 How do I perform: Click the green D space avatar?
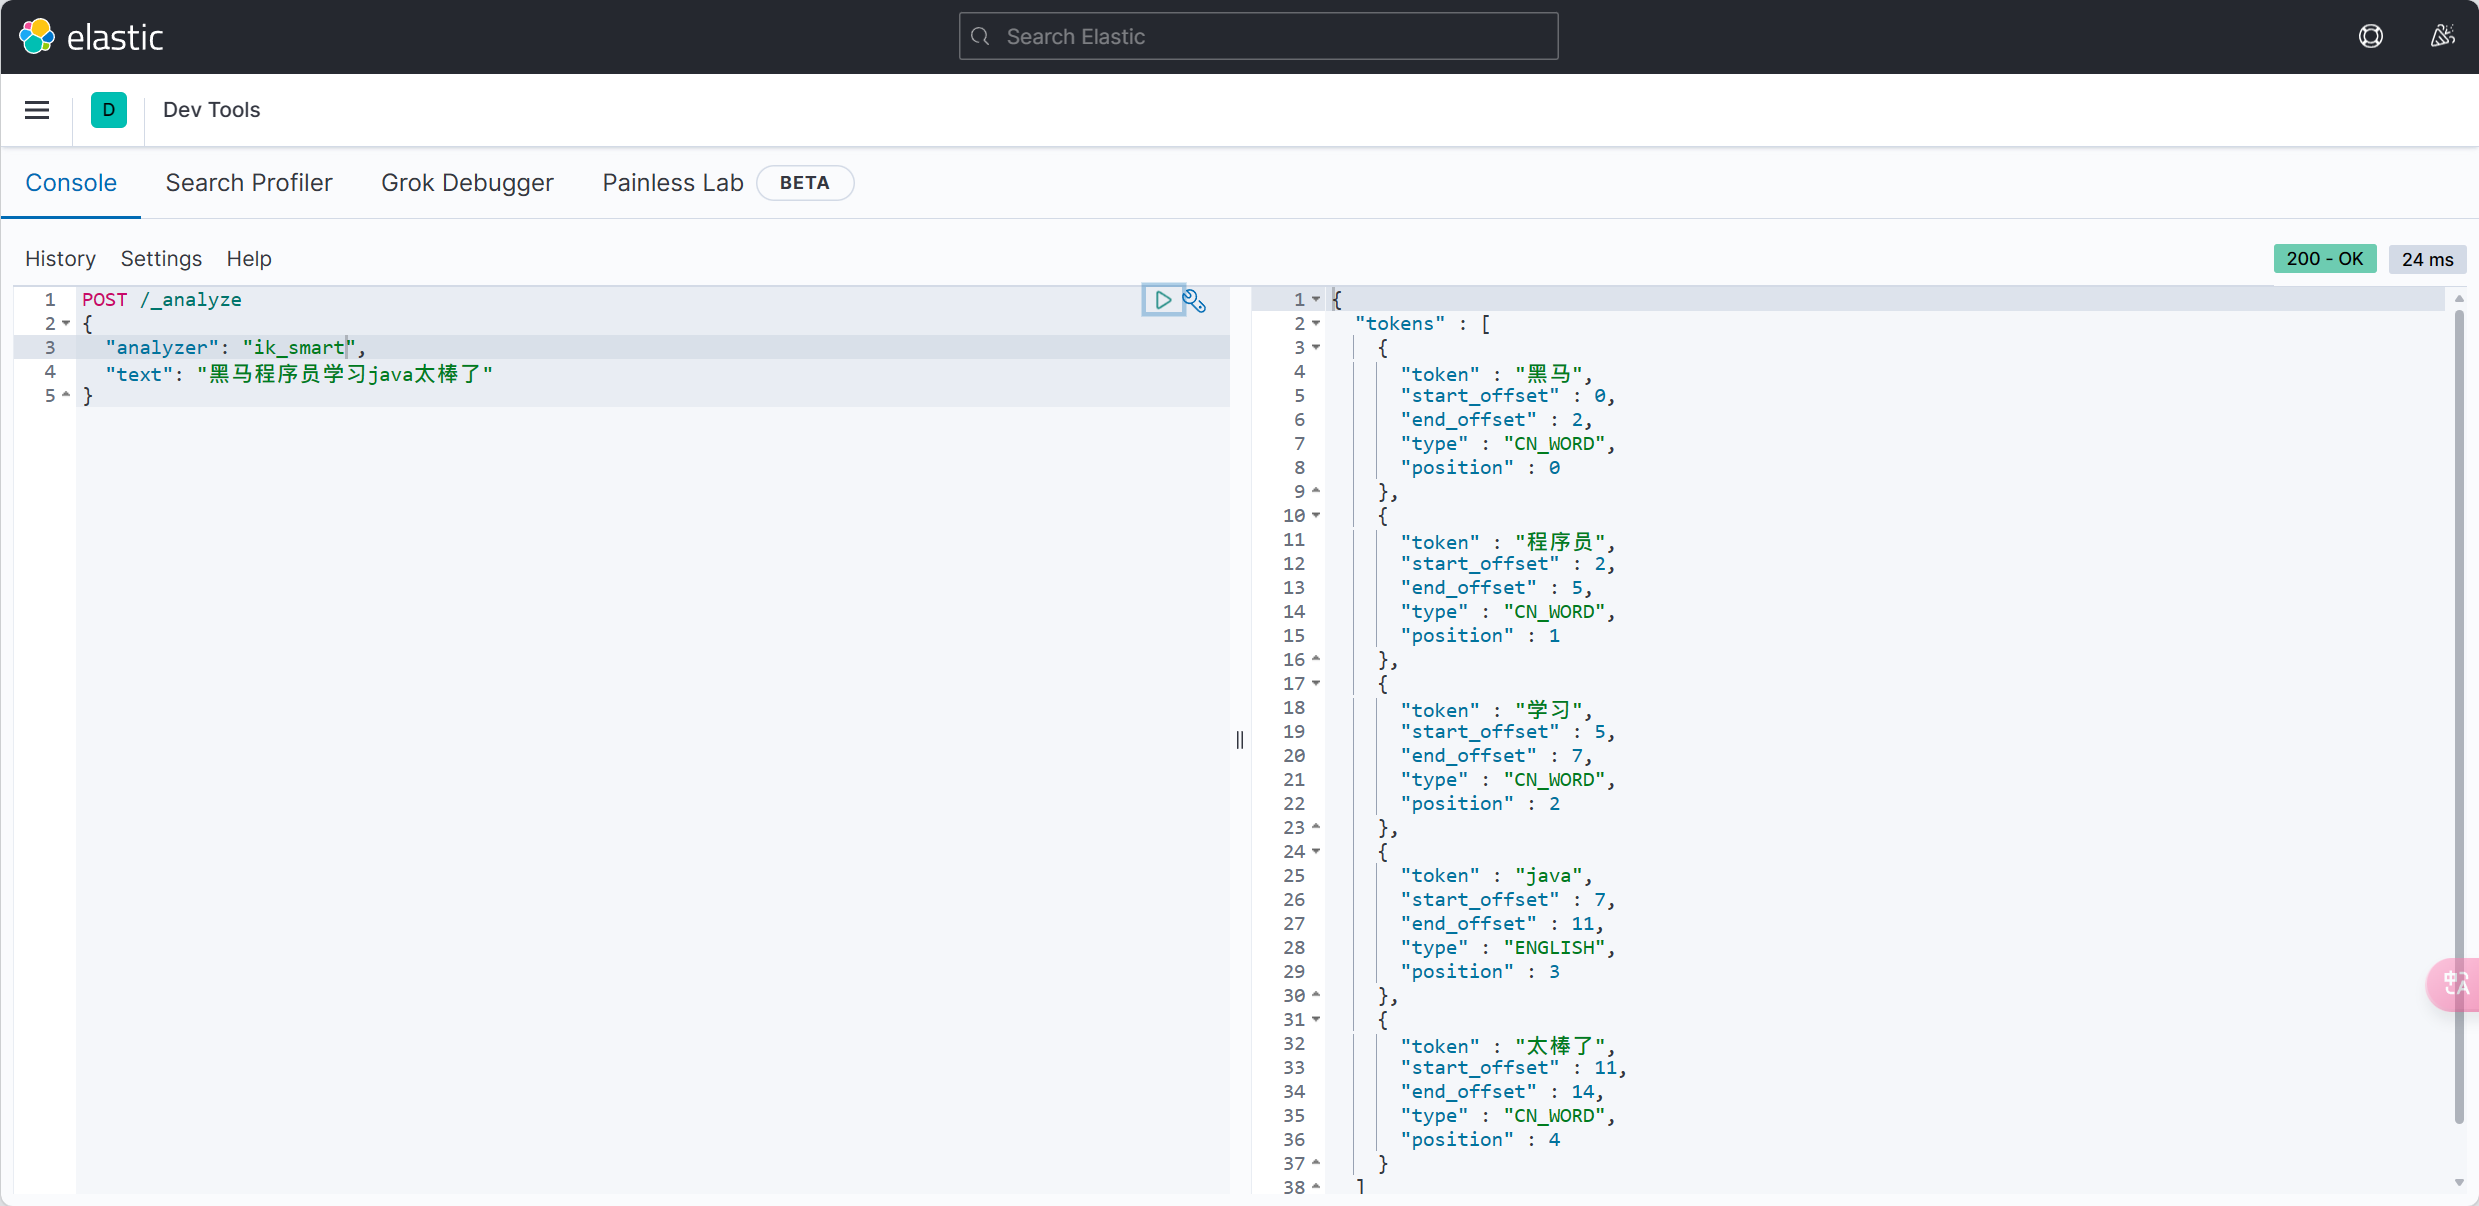[109, 110]
